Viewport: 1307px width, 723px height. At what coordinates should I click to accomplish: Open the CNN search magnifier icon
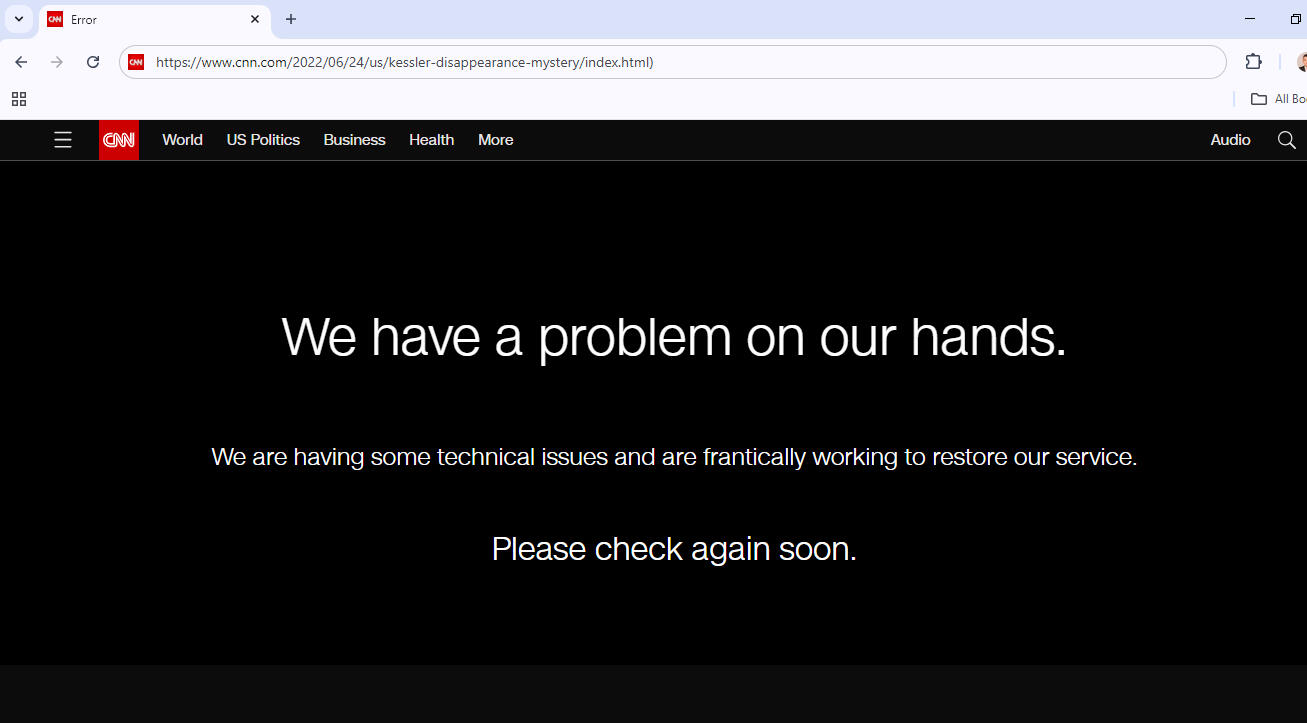coord(1287,140)
